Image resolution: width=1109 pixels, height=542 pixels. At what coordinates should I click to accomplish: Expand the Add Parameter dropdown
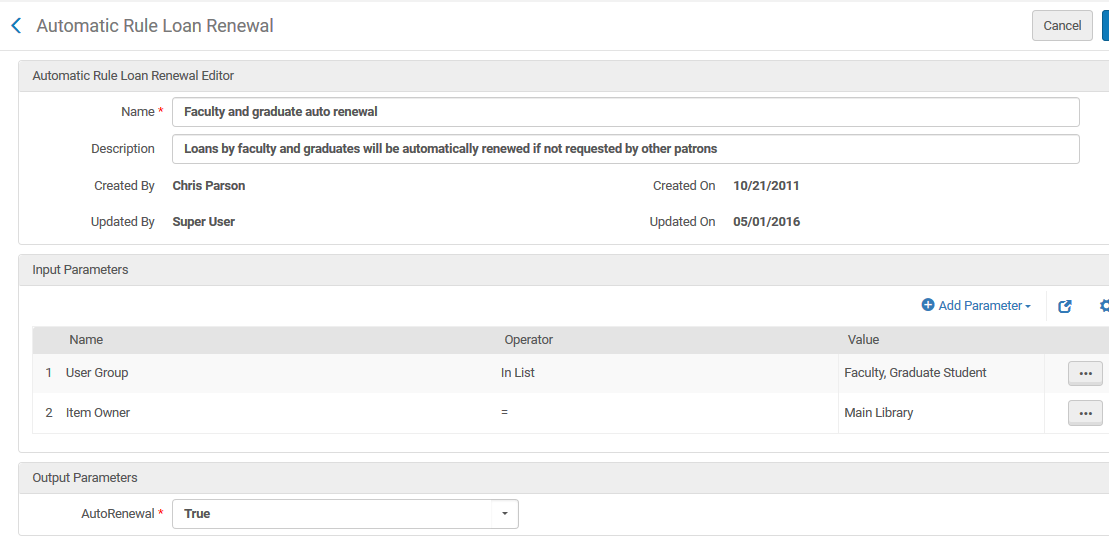[x=976, y=306]
